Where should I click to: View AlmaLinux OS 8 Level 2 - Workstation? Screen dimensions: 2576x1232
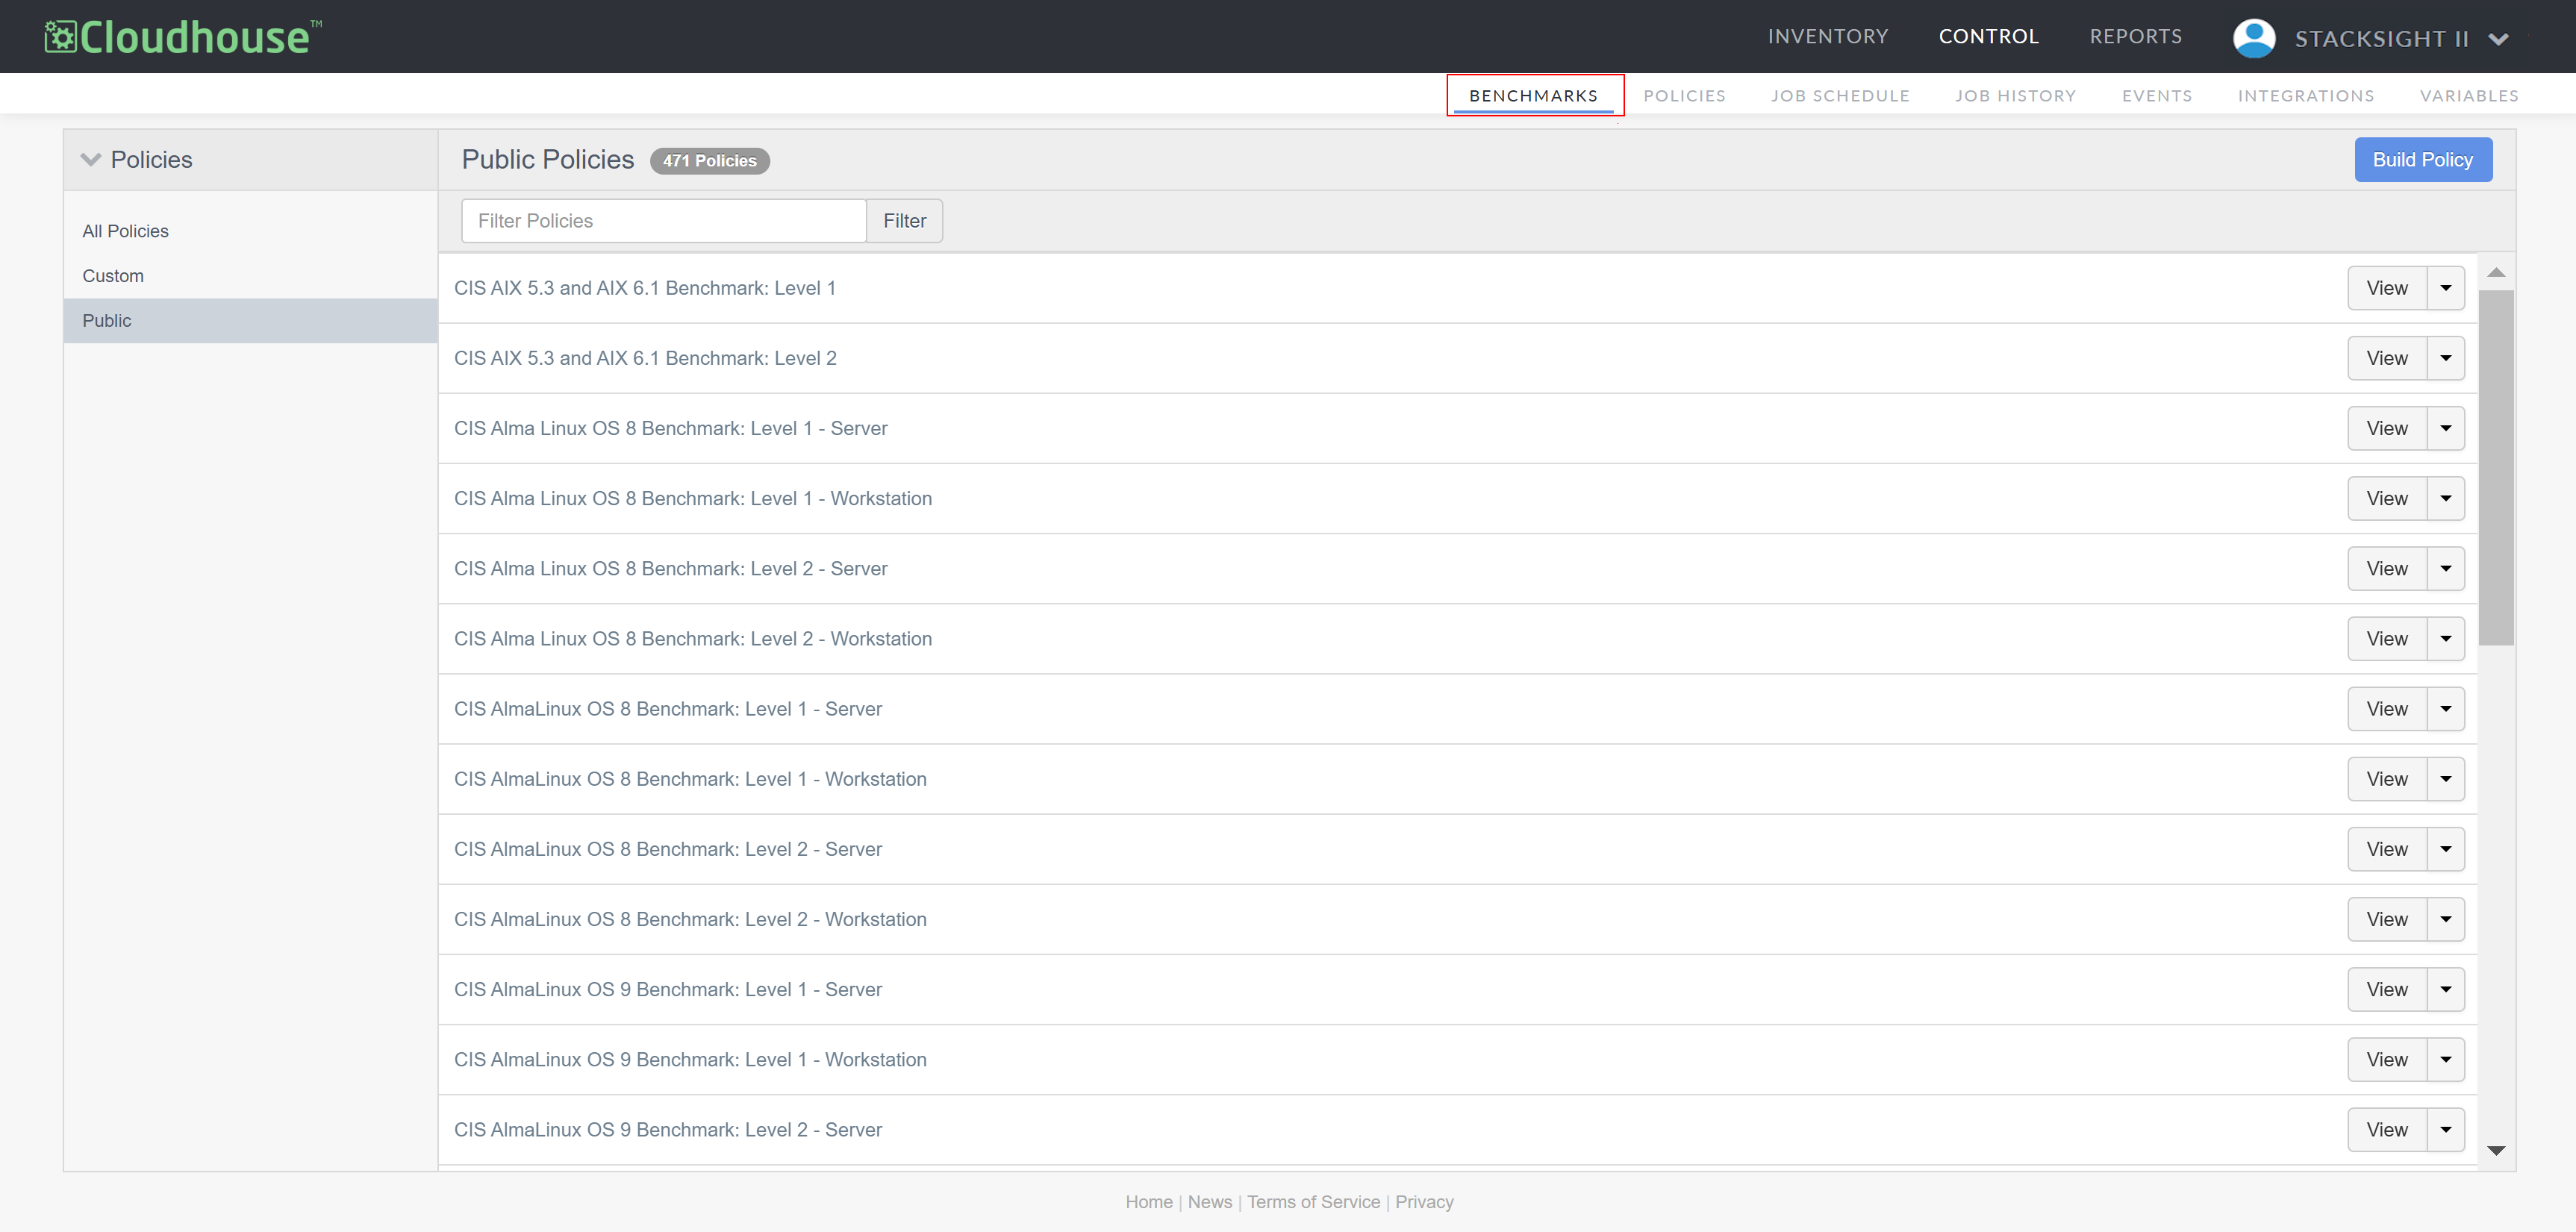[x=2387, y=919]
